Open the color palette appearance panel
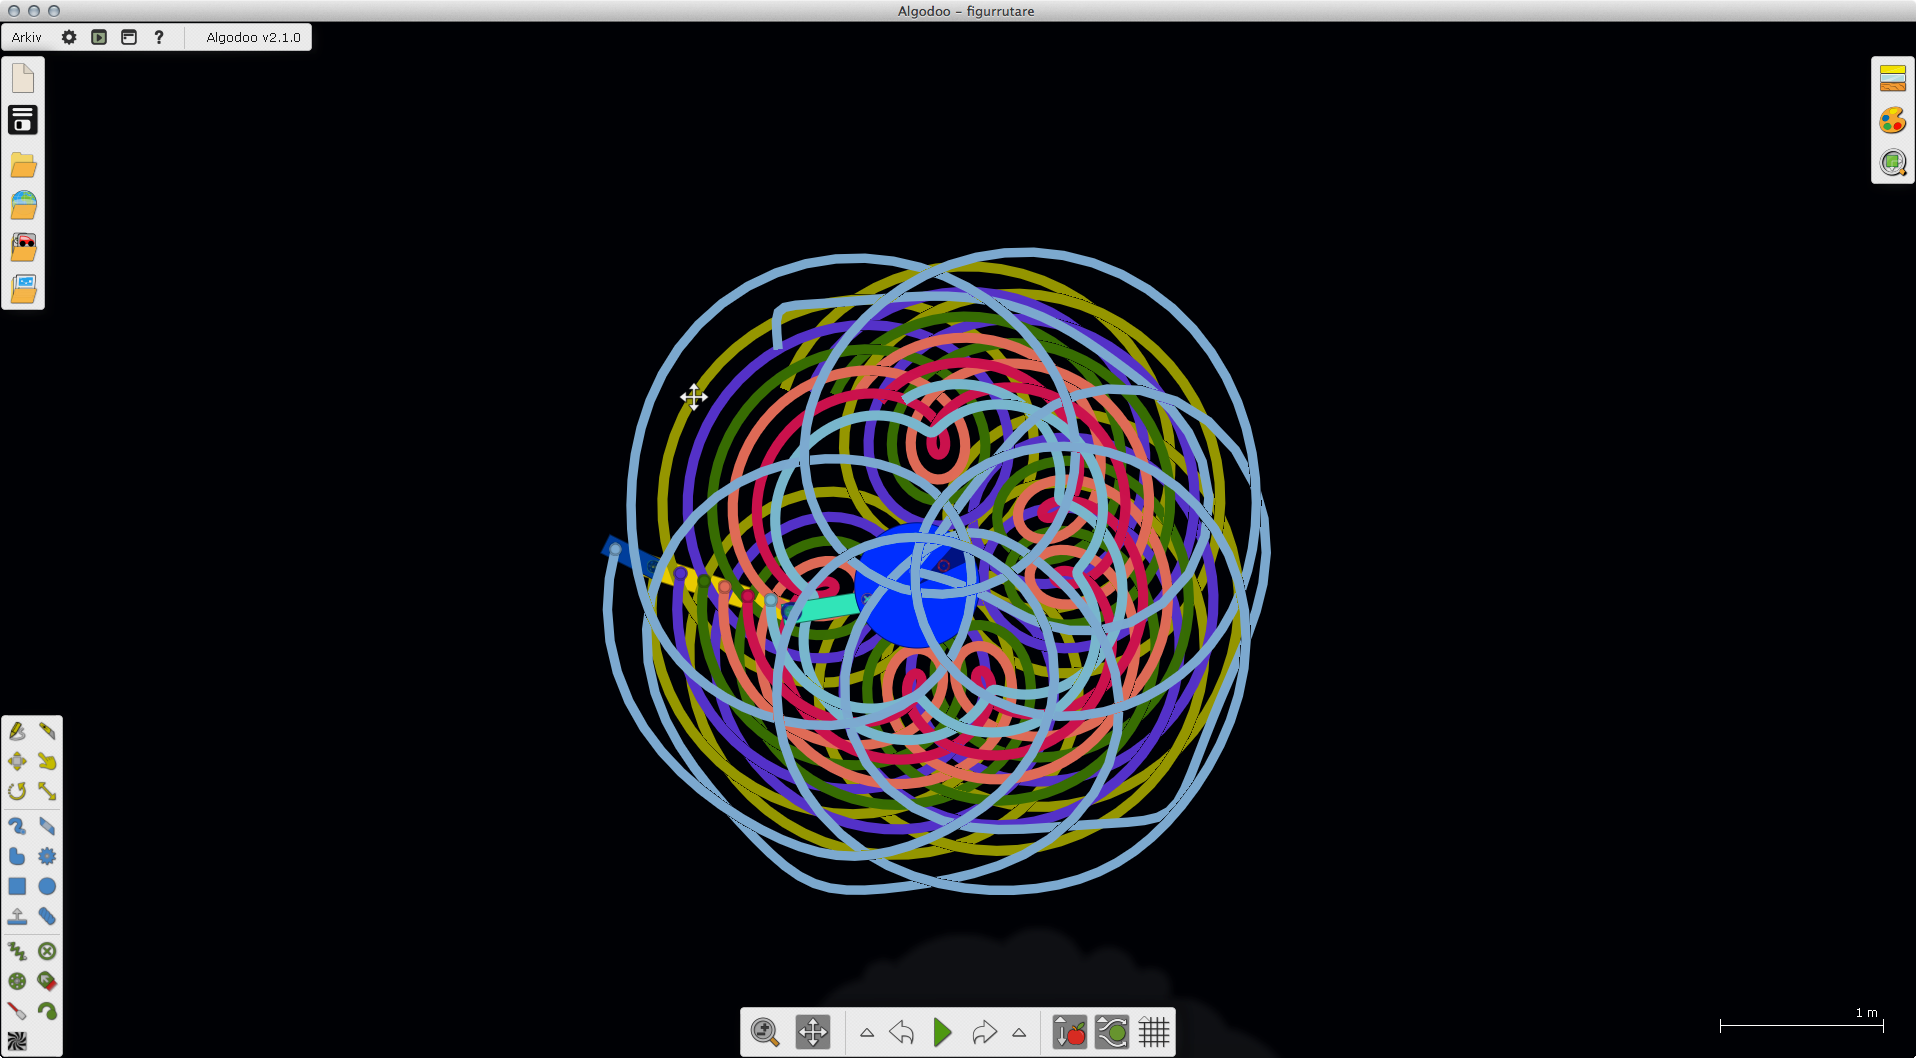Viewport: 1916px width, 1058px height. 1892,121
